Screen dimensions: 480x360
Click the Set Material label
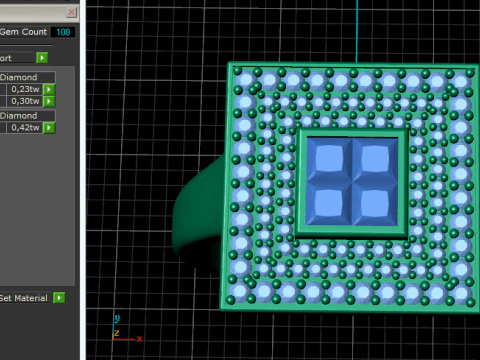pyautogui.click(x=24, y=298)
